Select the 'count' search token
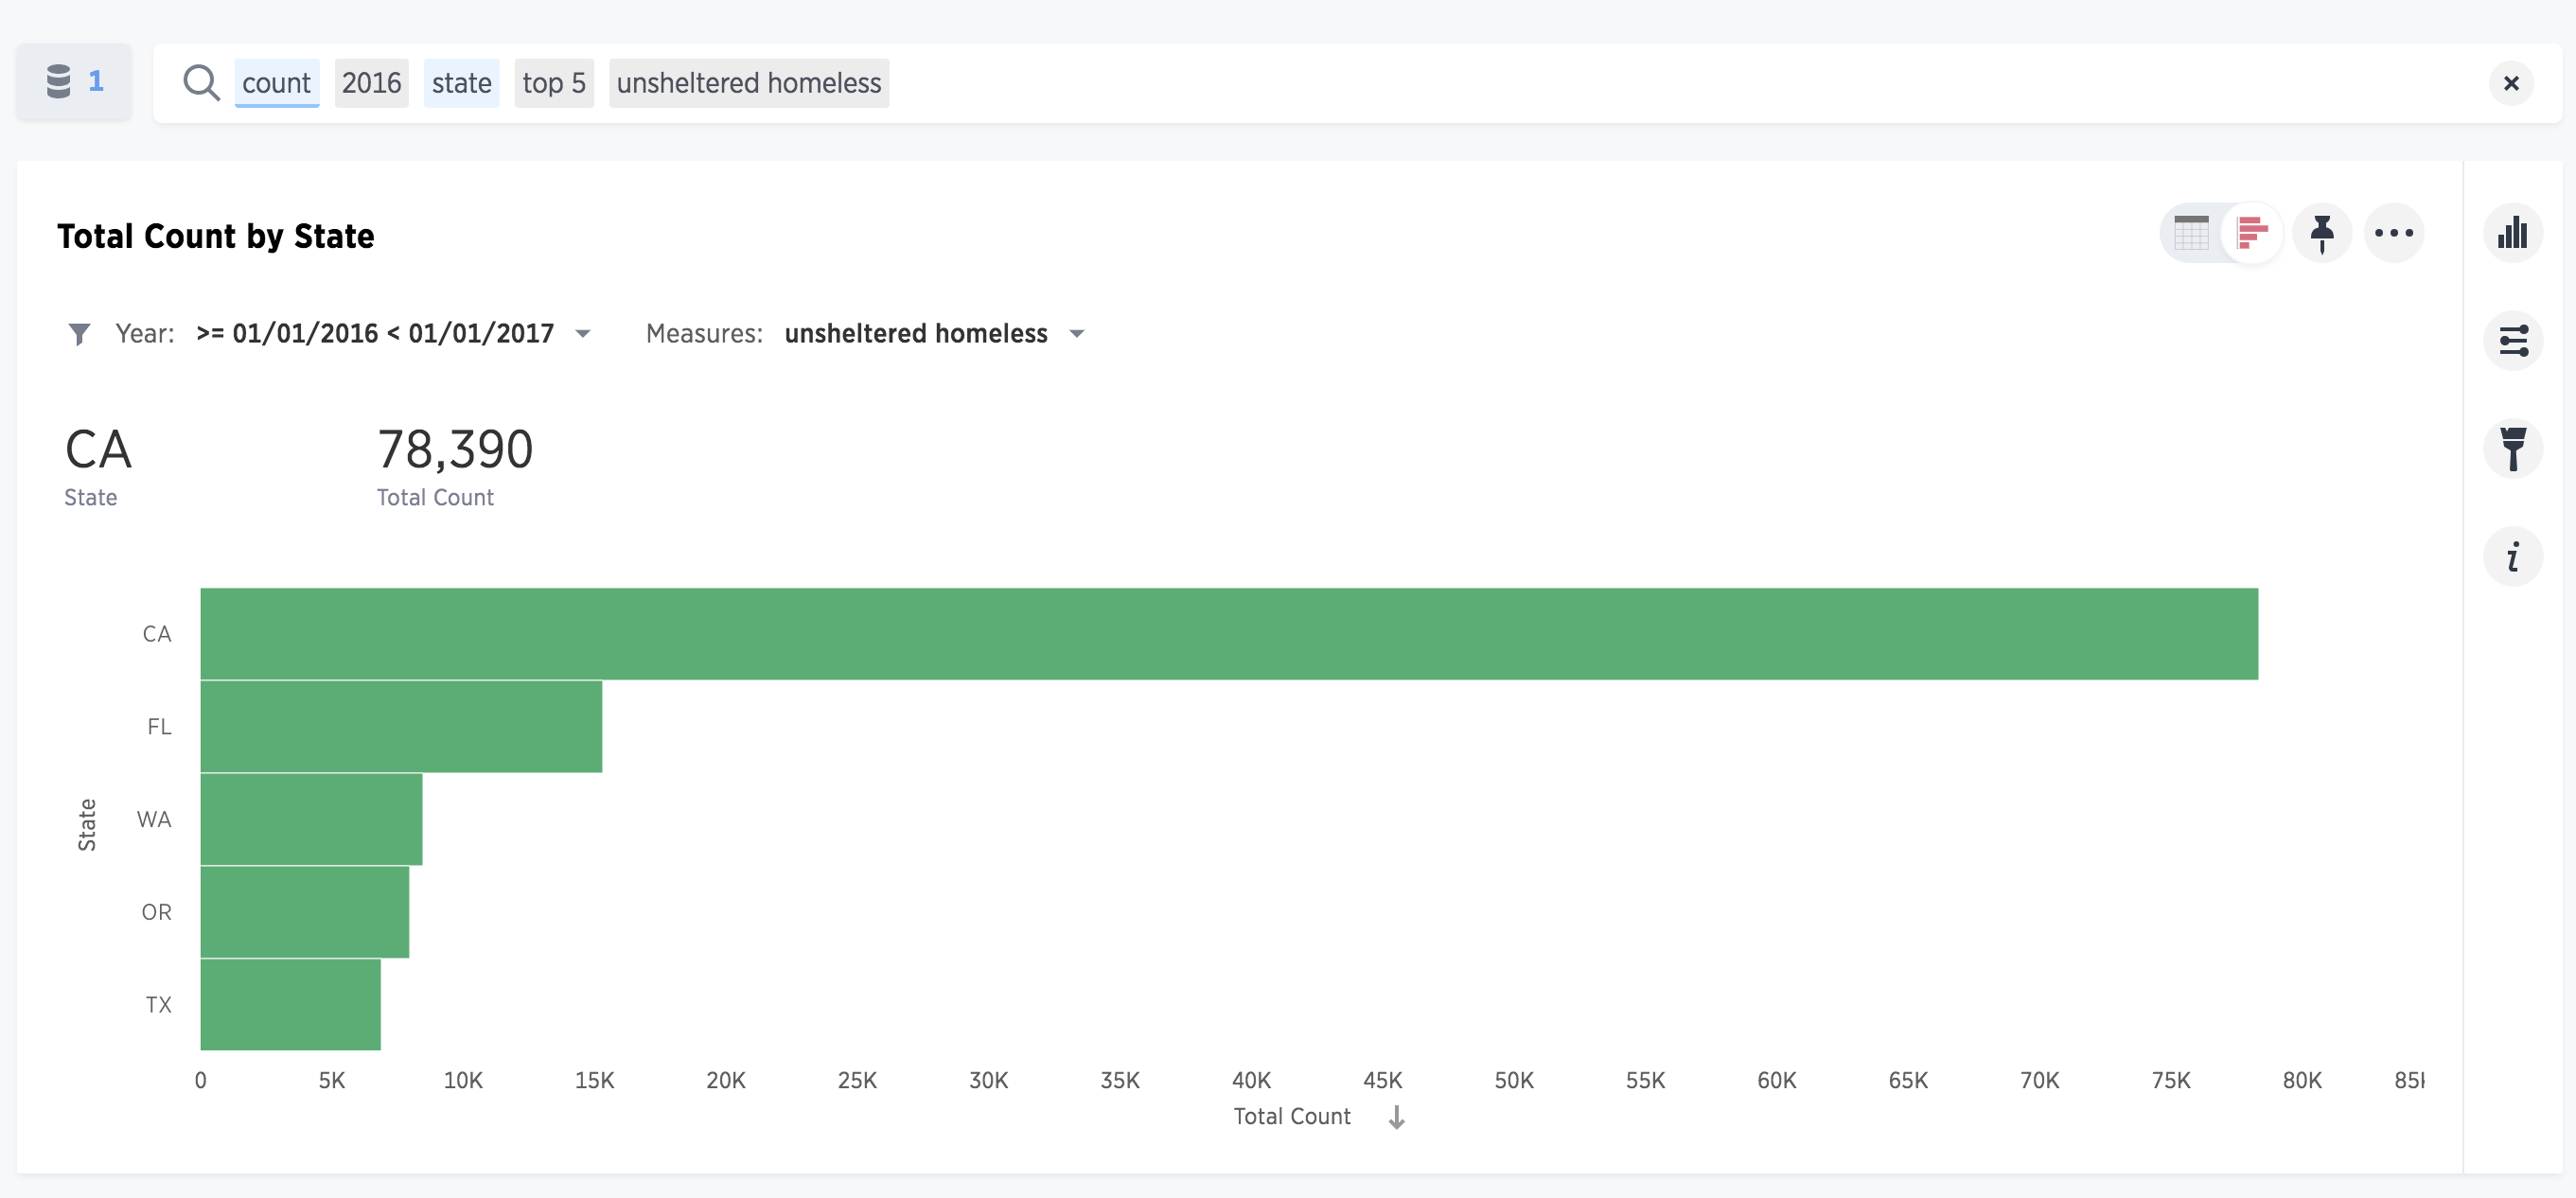This screenshot has width=2576, height=1198. (x=277, y=83)
